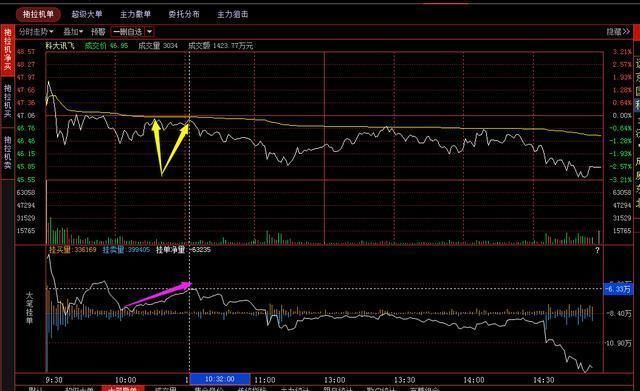Switch to the 超级大单 tab

pyautogui.click(x=87, y=14)
